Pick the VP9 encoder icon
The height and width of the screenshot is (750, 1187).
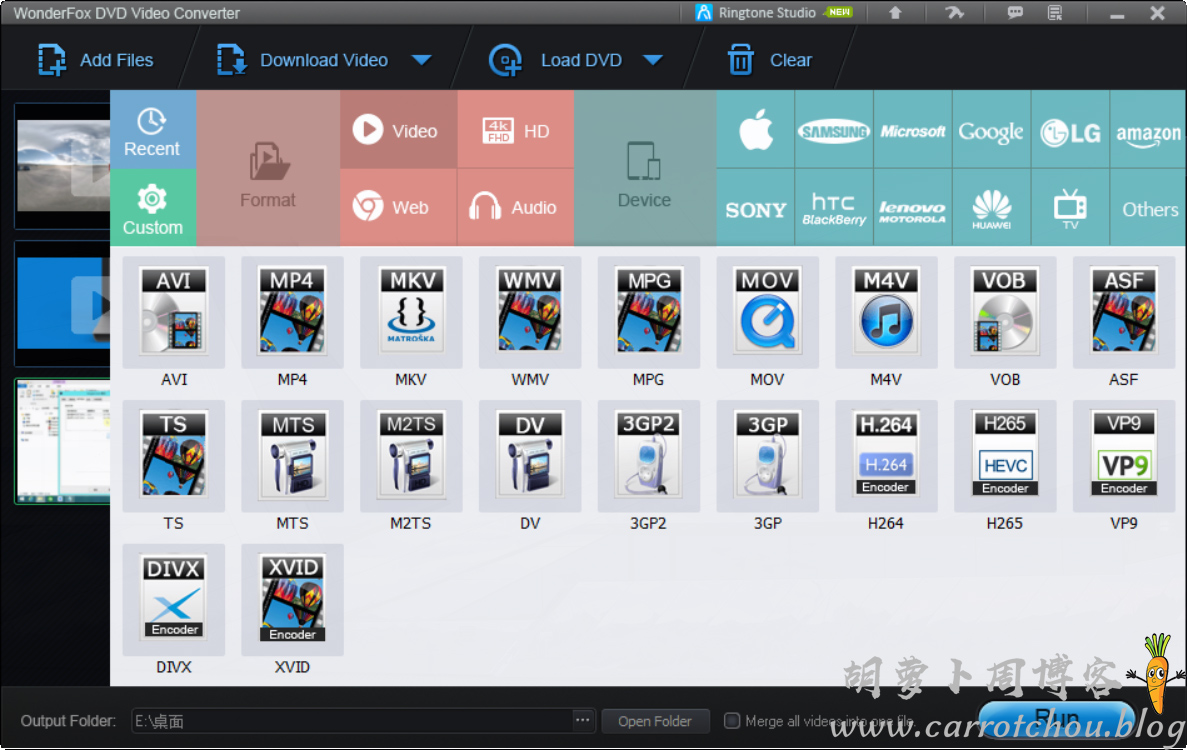point(1124,456)
